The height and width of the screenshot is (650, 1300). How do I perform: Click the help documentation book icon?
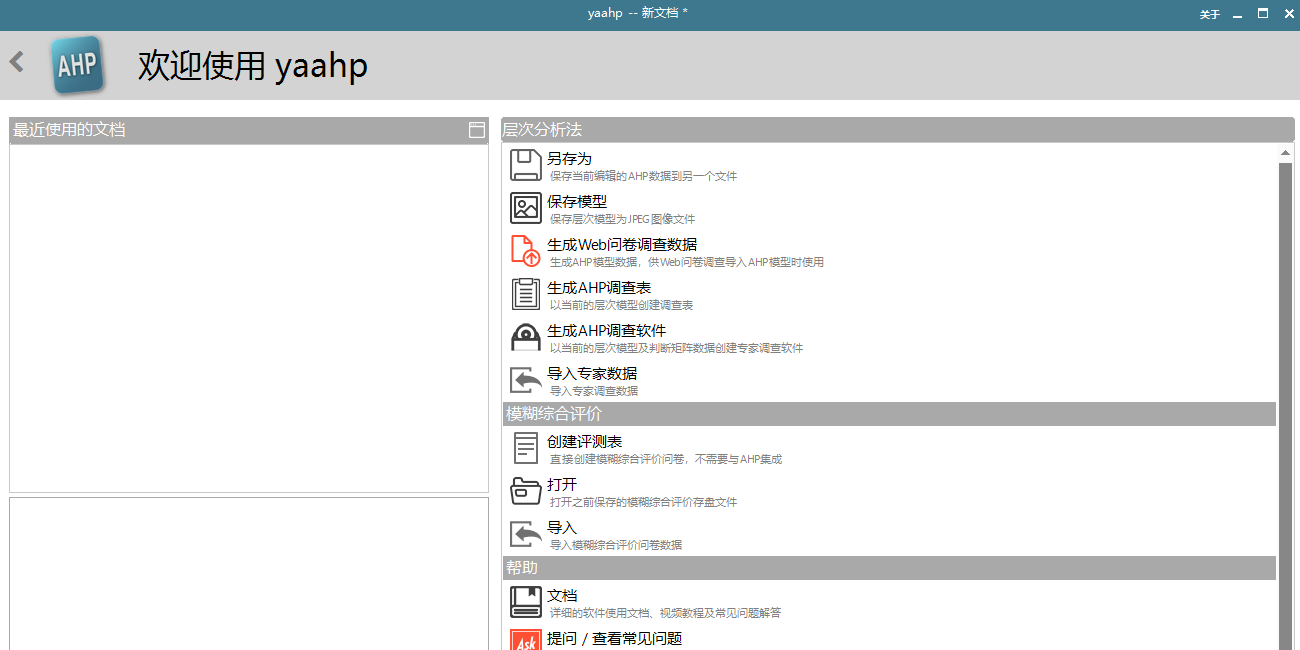(x=526, y=602)
